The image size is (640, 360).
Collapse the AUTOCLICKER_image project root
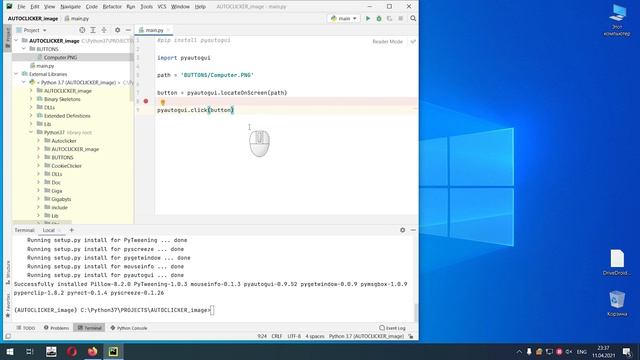(16, 40)
